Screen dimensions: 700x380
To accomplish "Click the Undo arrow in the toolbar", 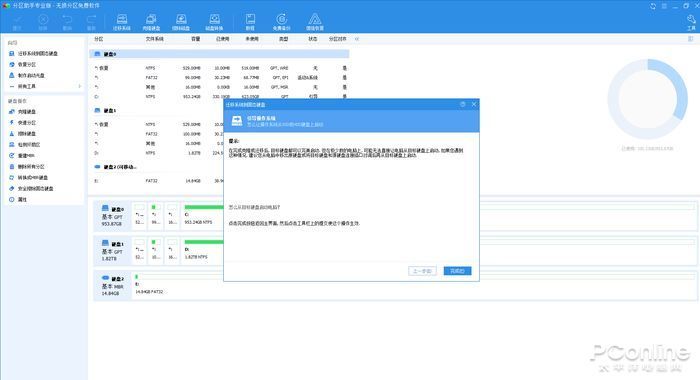I will click(67, 22).
